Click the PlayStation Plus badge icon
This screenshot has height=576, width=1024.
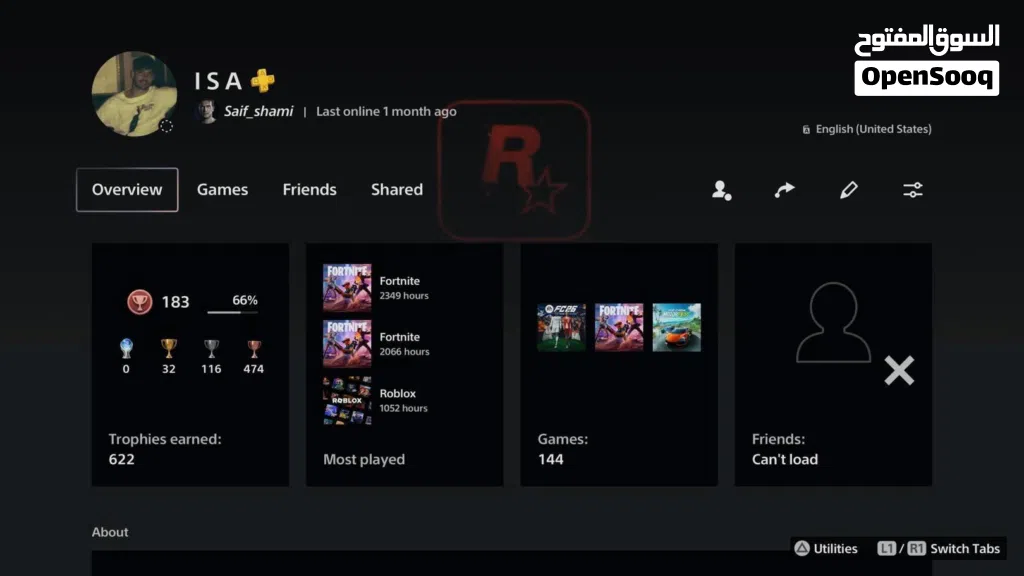point(263,81)
